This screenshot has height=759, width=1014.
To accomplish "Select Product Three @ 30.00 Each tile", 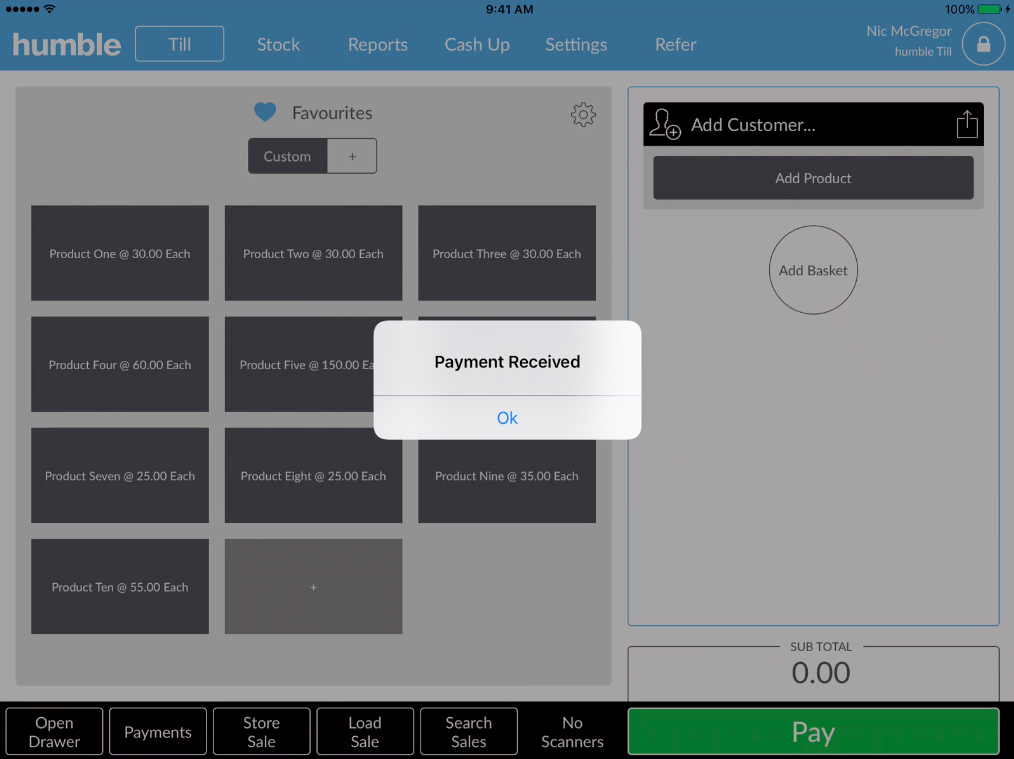I will click(506, 253).
